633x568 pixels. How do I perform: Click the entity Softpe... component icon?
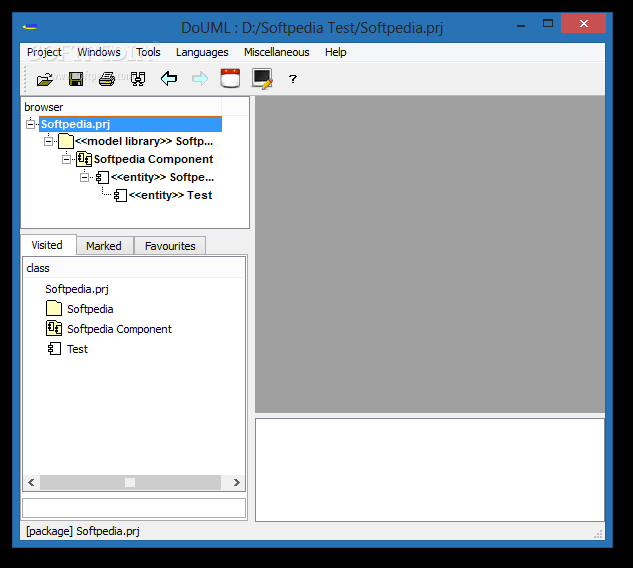click(102, 177)
